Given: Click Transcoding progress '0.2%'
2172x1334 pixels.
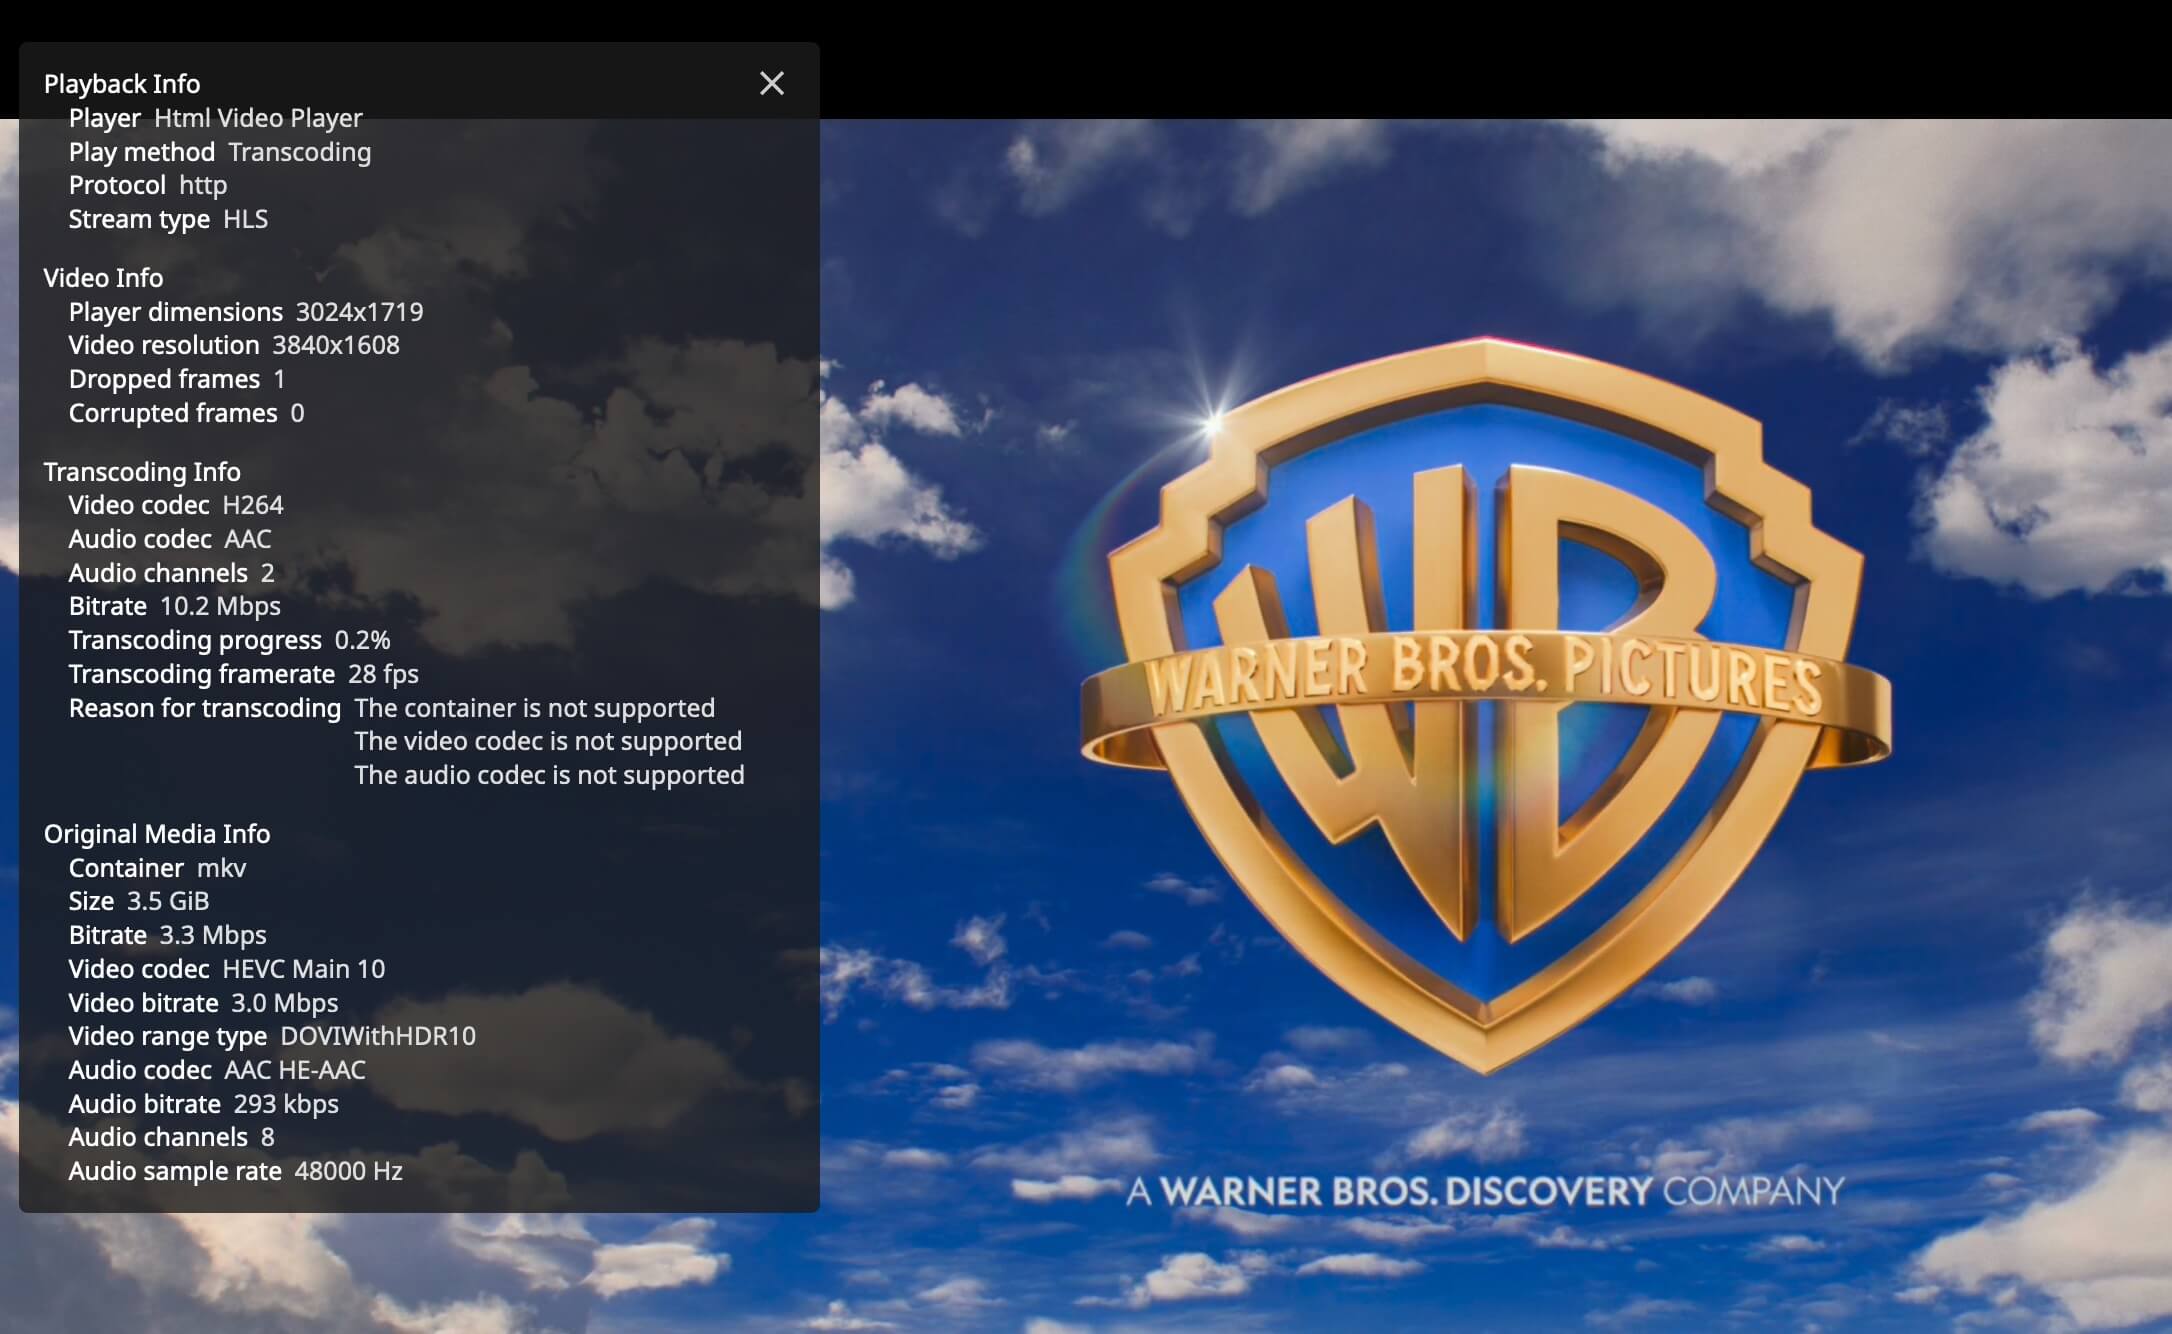Looking at the screenshot, I should [x=363, y=640].
